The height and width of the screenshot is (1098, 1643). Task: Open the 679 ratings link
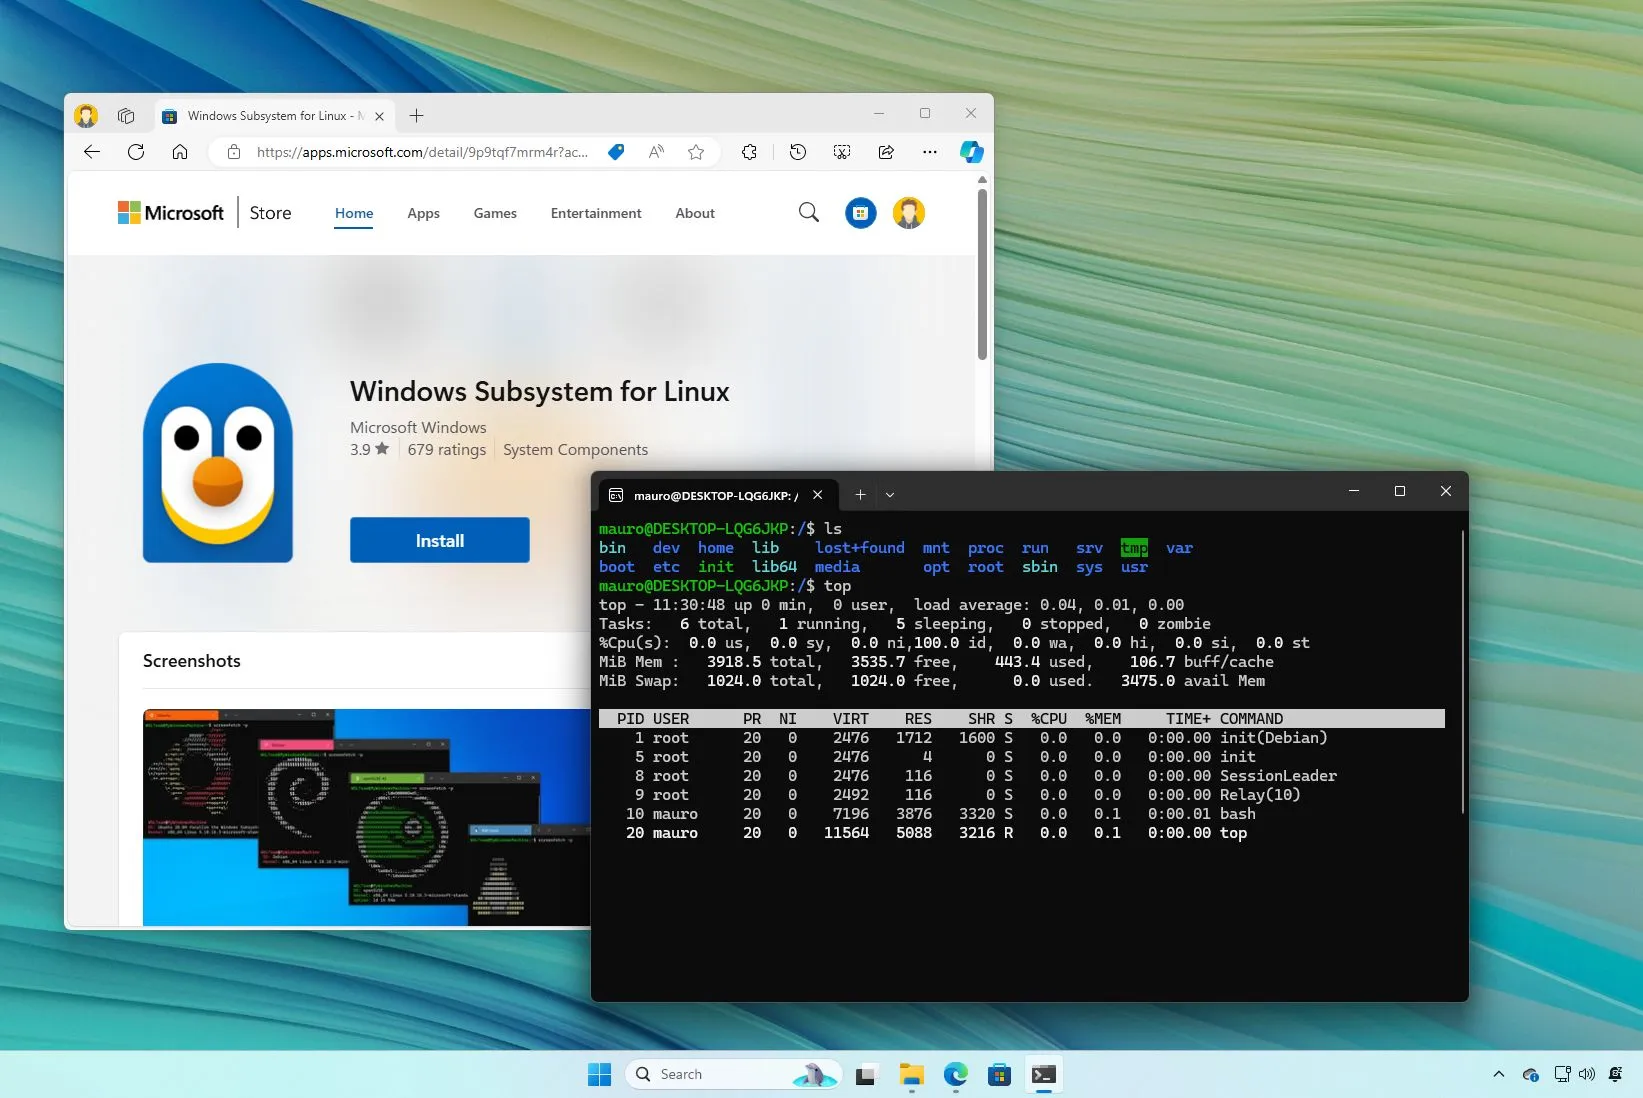click(x=446, y=450)
